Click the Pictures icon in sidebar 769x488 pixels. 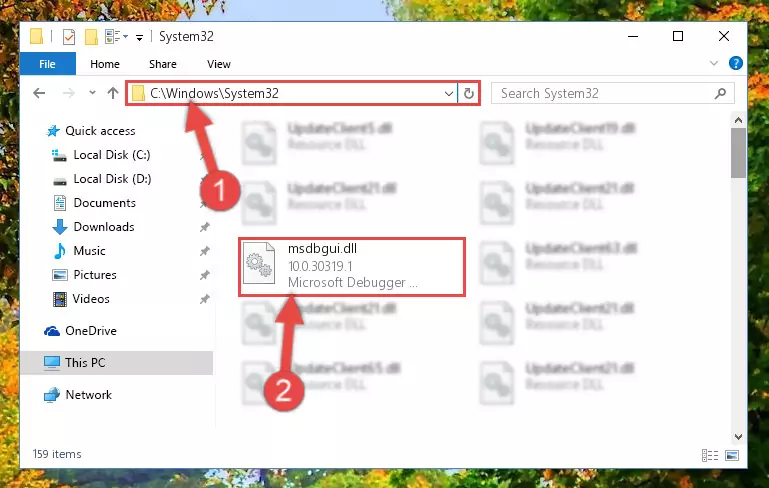[x=59, y=275]
